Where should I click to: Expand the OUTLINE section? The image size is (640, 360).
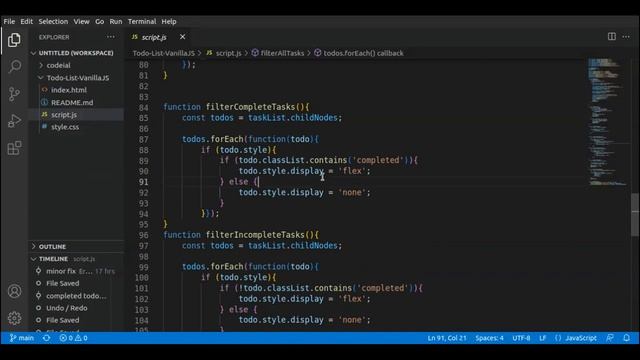point(52,247)
